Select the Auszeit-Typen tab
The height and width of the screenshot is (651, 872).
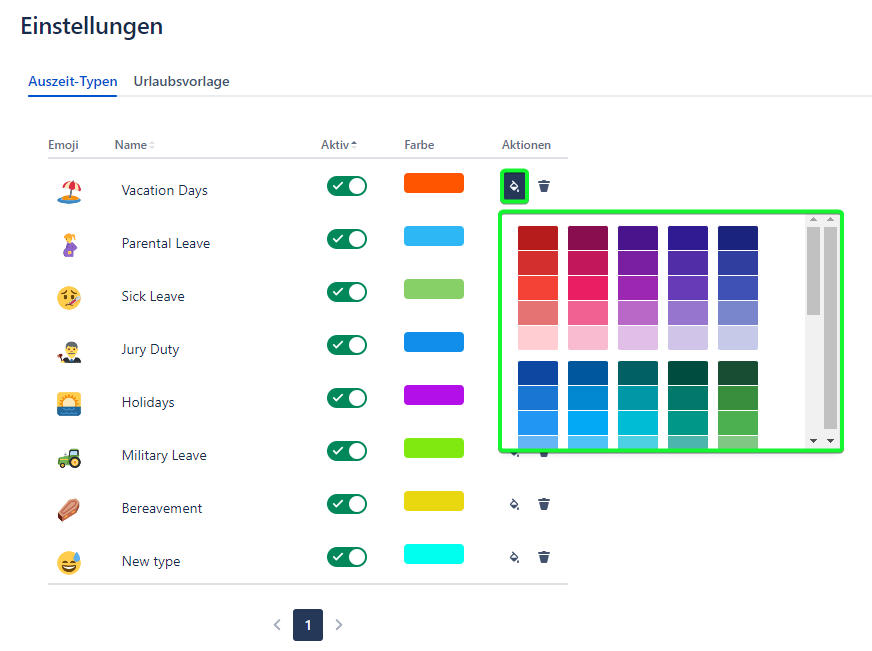click(x=73, y=82)
